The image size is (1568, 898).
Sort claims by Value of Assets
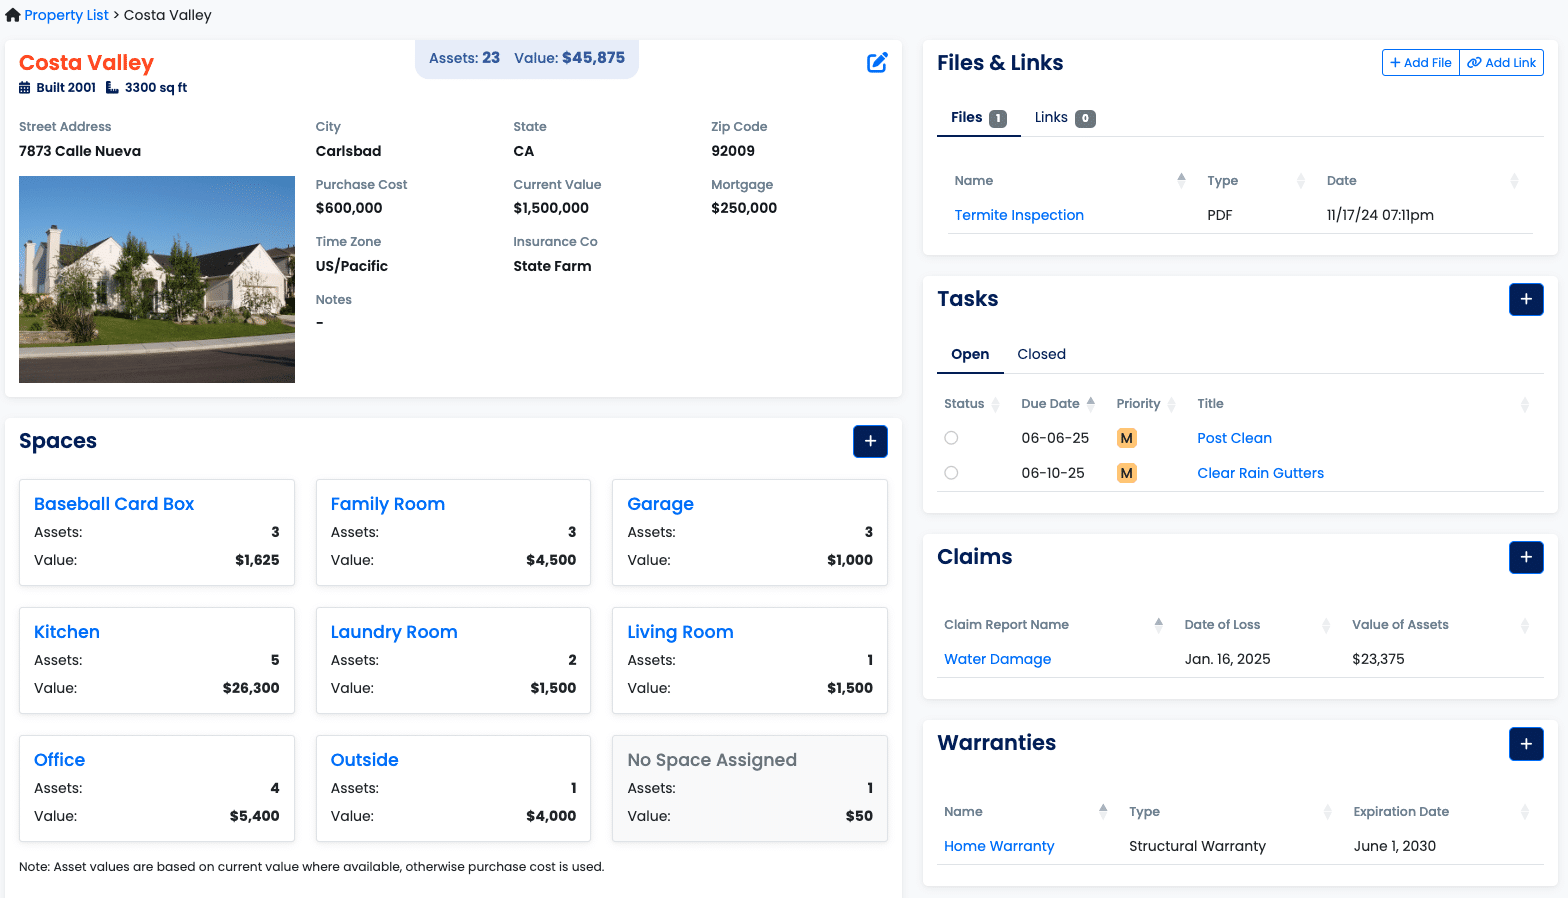coord(1440,625)
